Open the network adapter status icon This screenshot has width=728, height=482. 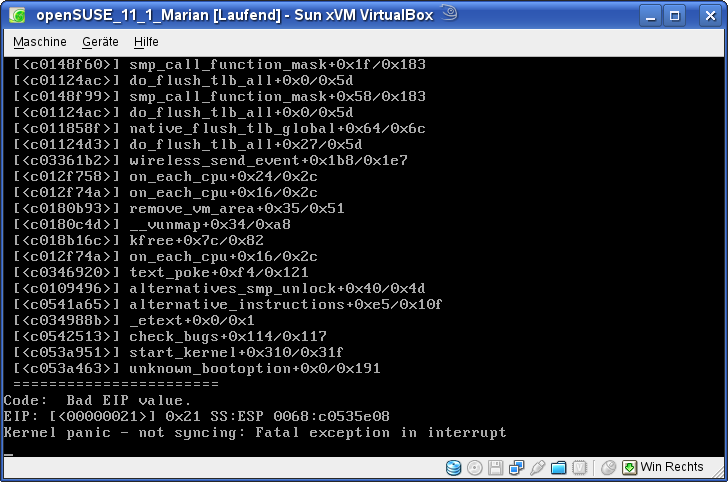click(517, 467)
